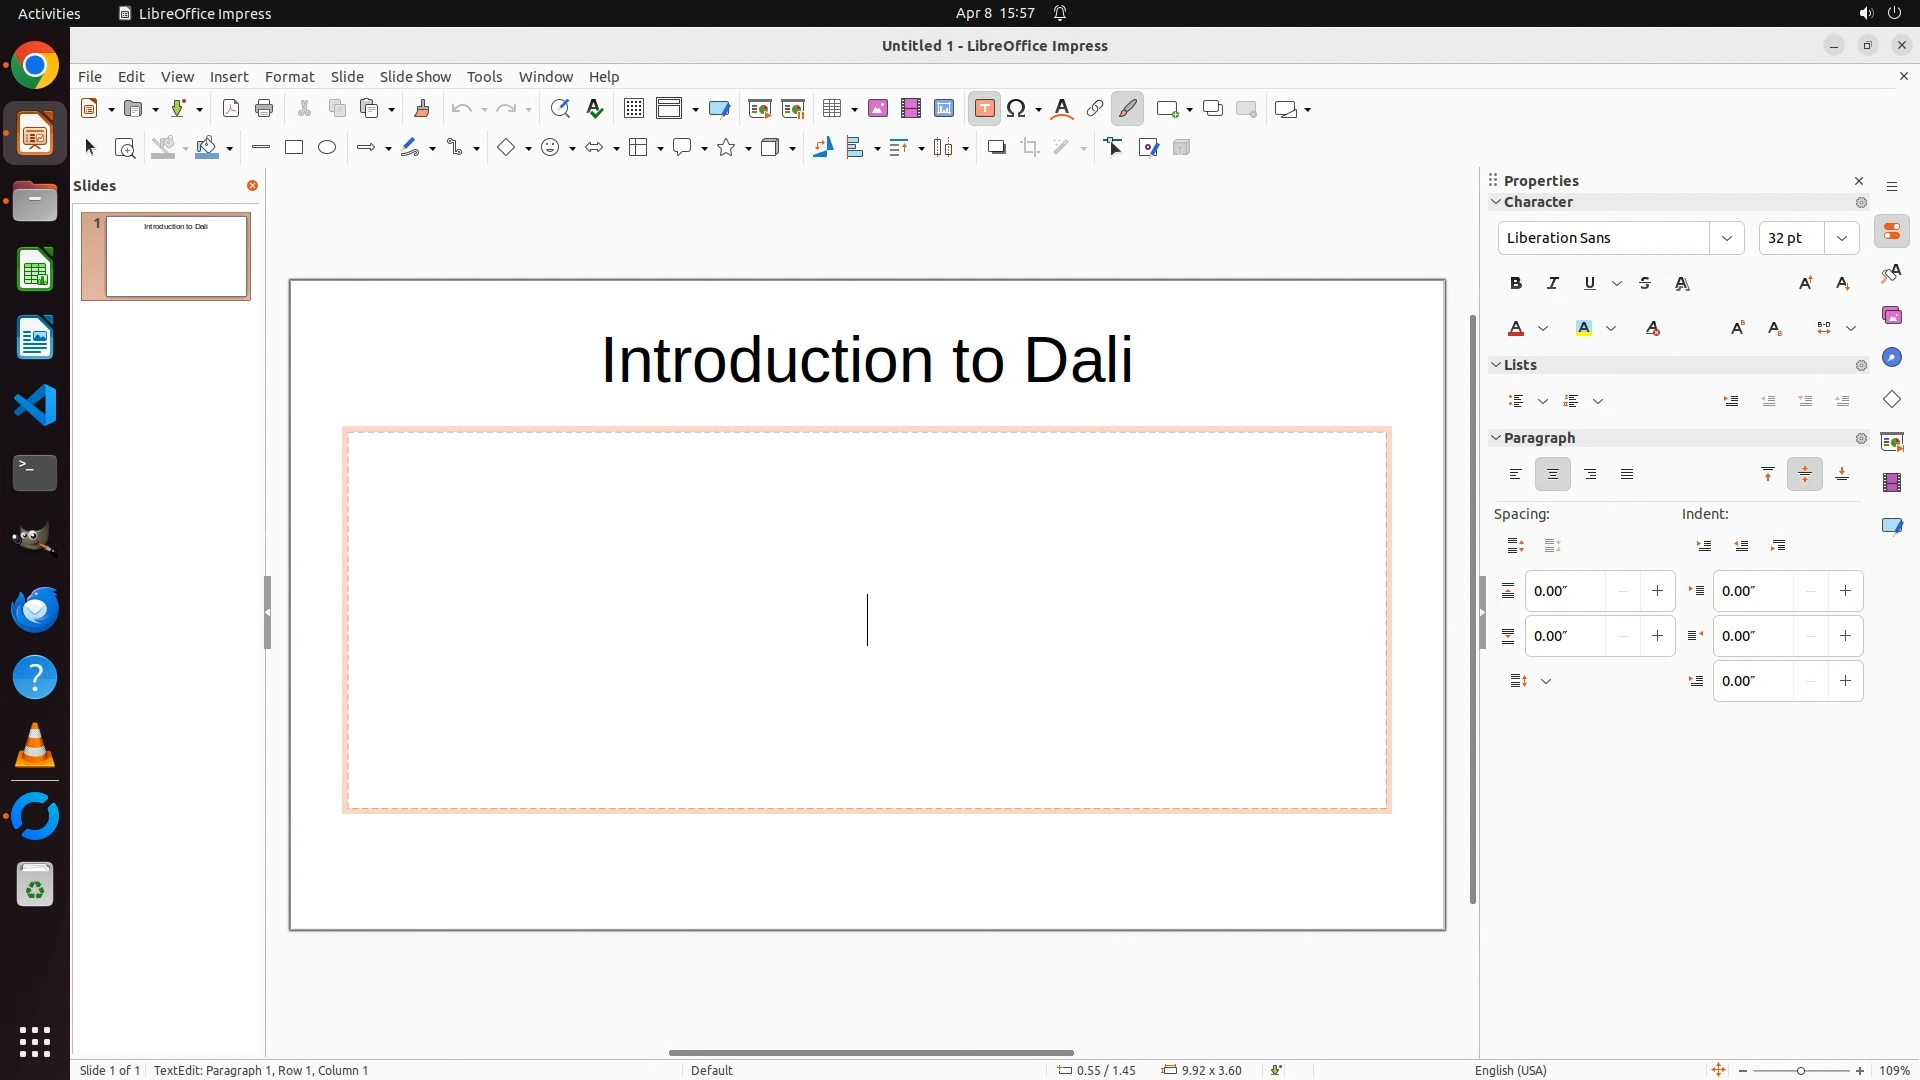Collapse the Lists section
Viewport: 1920px width, 1080px height.
[1497, 365]
